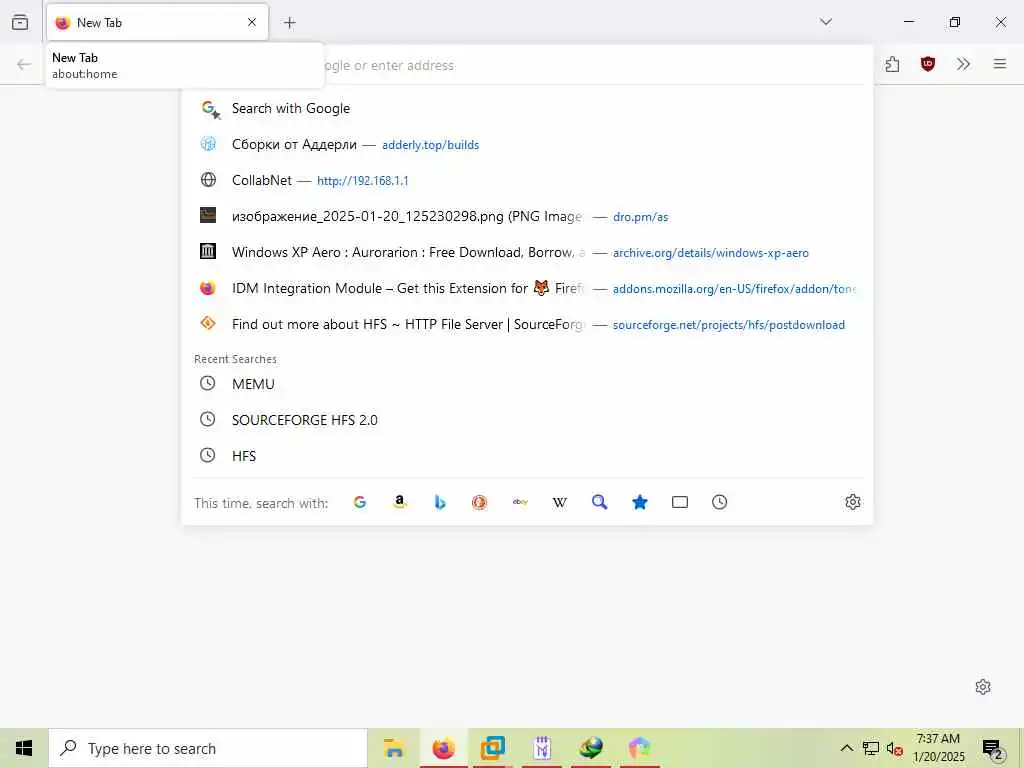The height and width of the screenshot is (768, 1024).
Task: Show hidden system tray icons
Action: [846, 748]
